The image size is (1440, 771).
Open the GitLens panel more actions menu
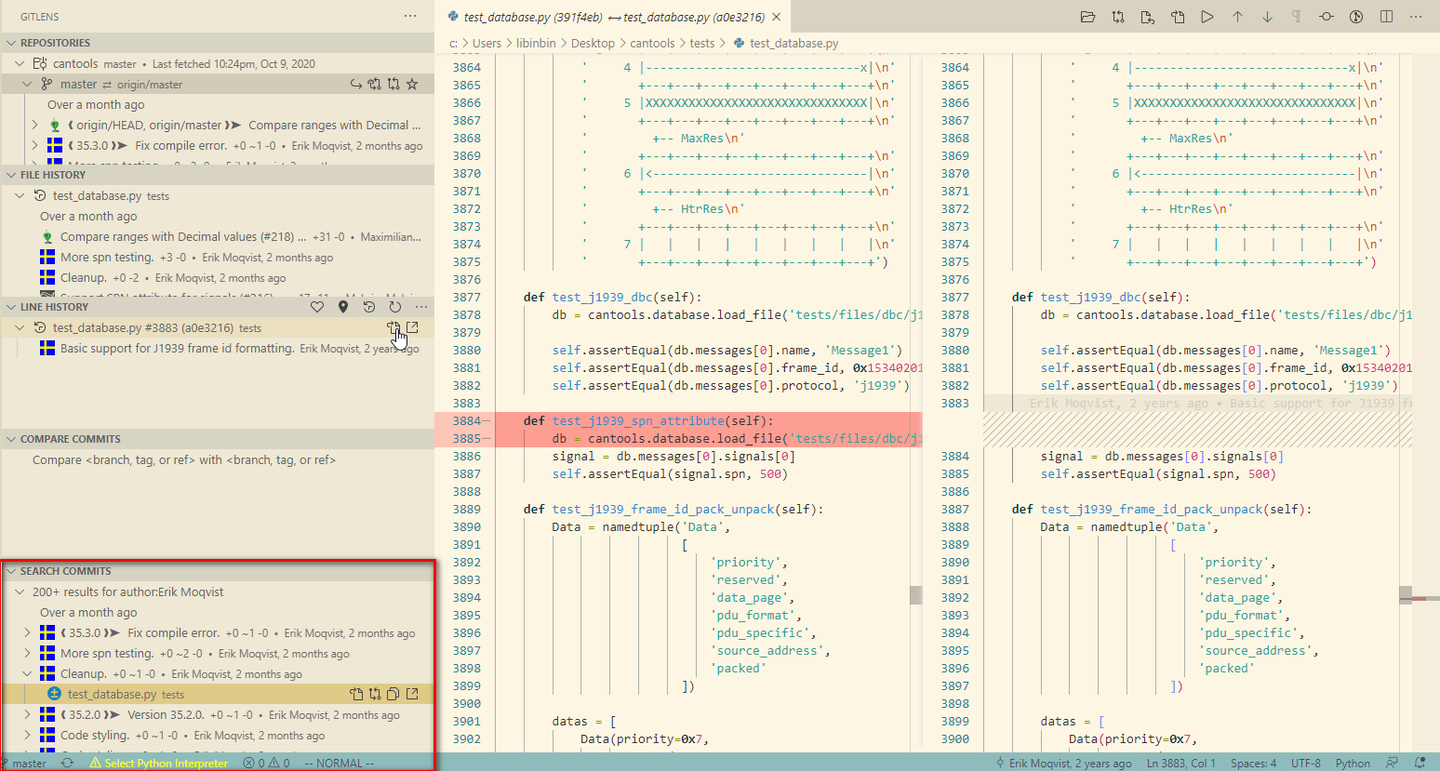click(x=410, y=16)
